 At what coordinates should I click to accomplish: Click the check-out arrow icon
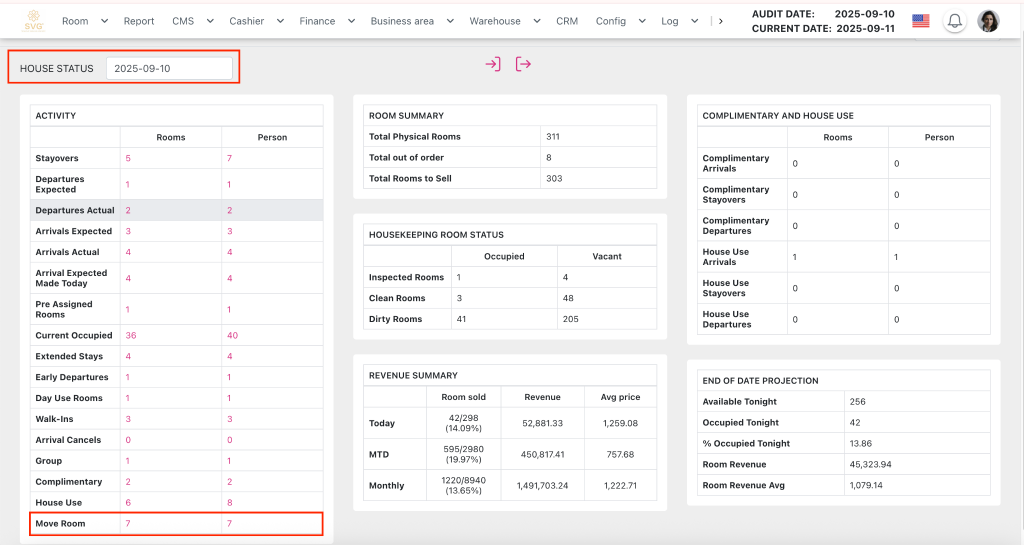coord(523,64)
